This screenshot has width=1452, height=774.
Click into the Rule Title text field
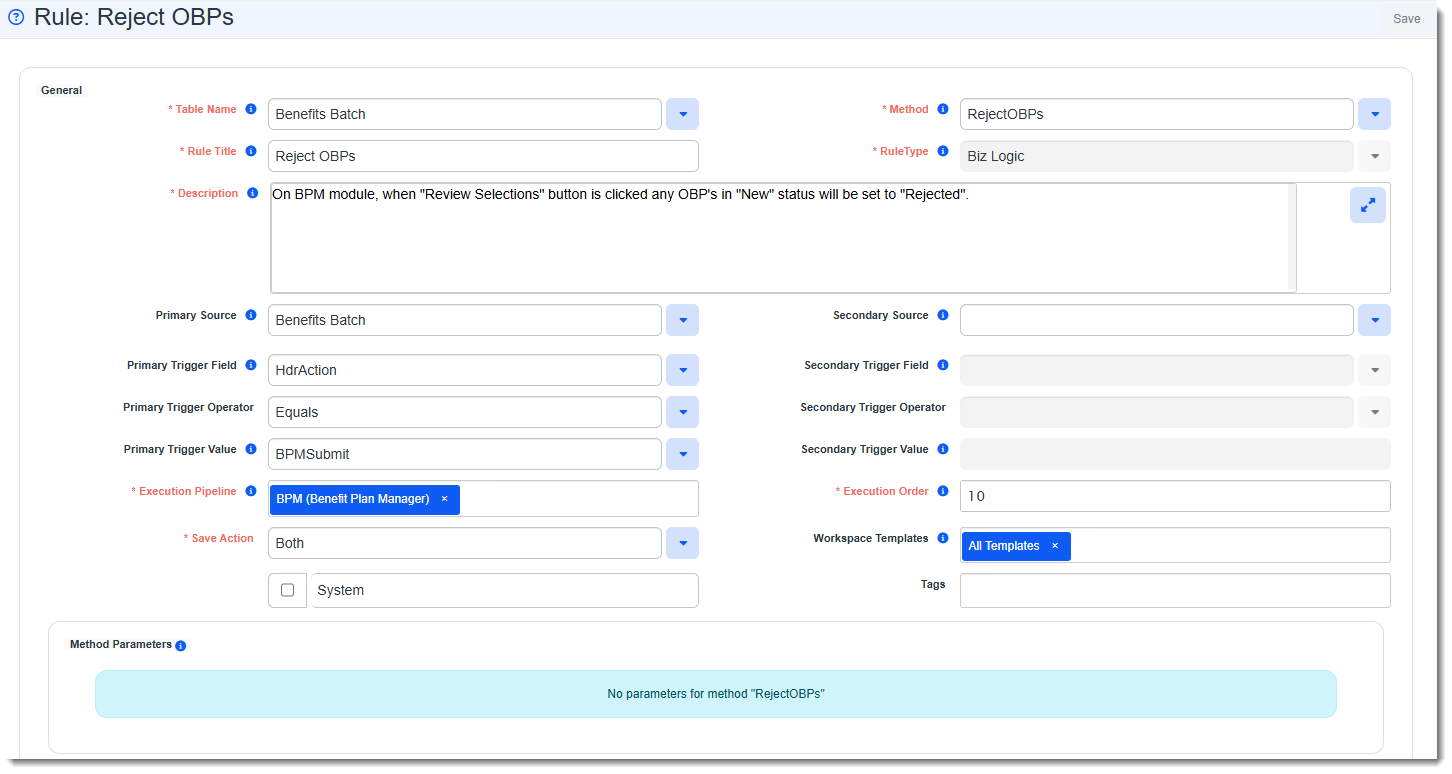click(483, 156)
